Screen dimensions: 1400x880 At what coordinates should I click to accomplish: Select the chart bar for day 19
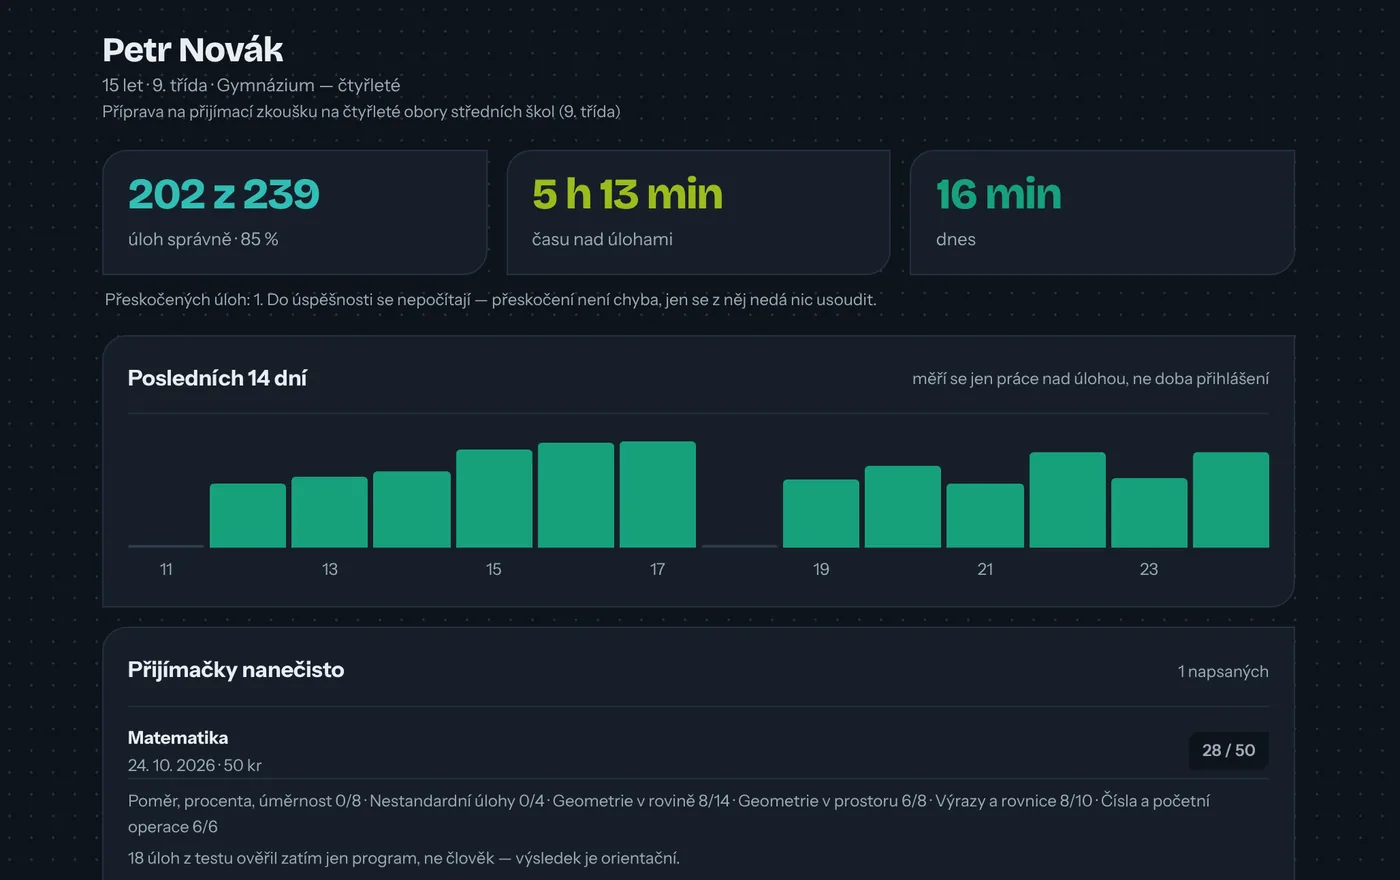tap(821, 513)
